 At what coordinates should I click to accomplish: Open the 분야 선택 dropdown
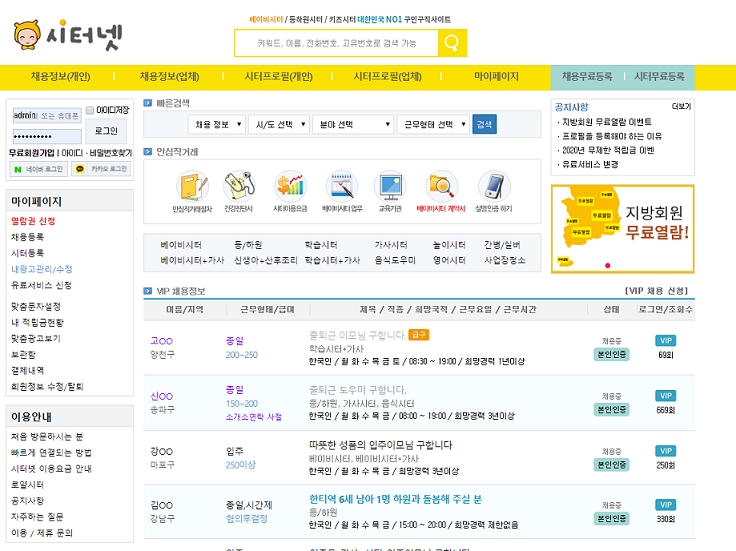(x=353, y=124)
